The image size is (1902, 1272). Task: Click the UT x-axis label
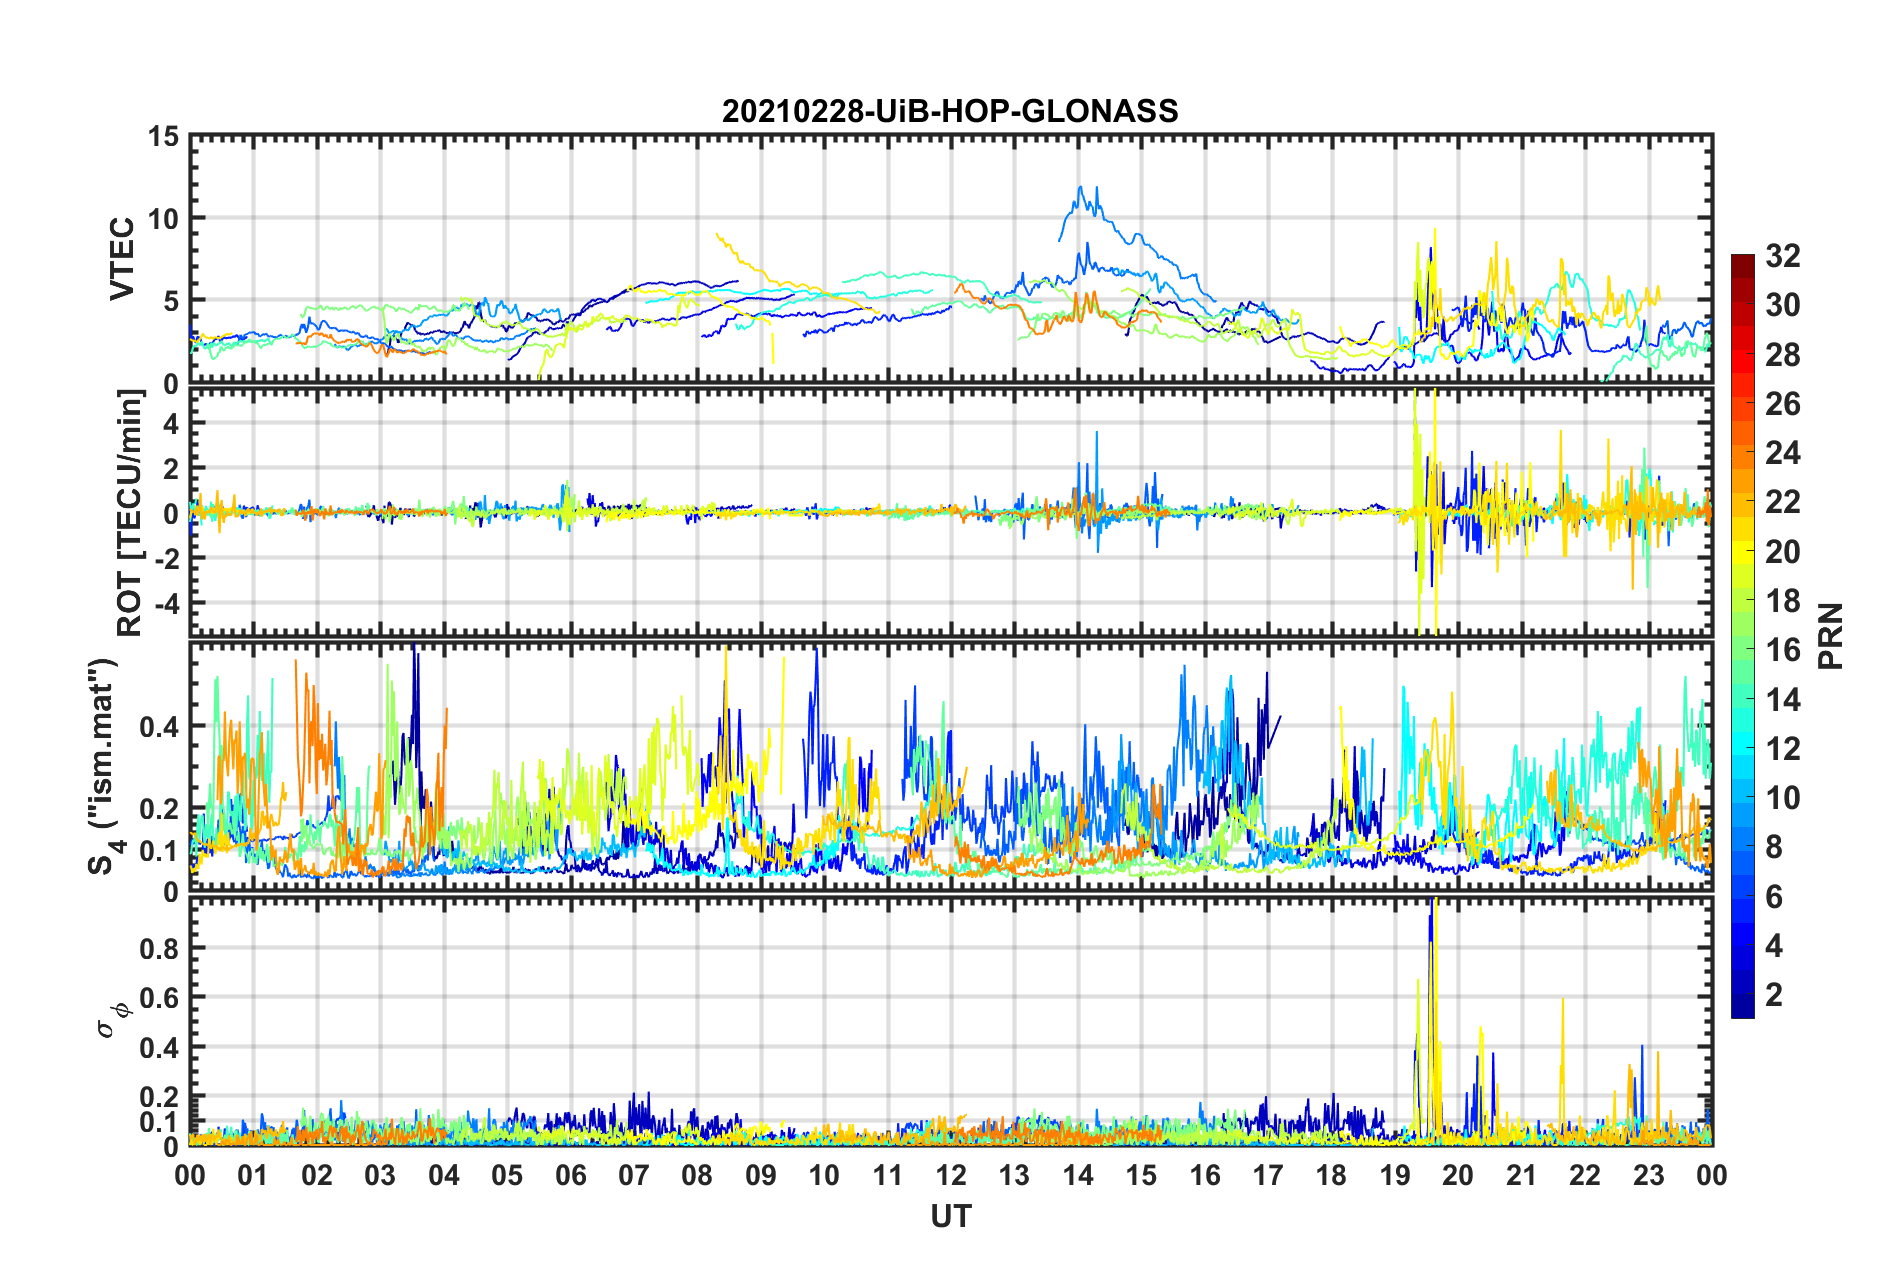click(x=951, y=1216)
